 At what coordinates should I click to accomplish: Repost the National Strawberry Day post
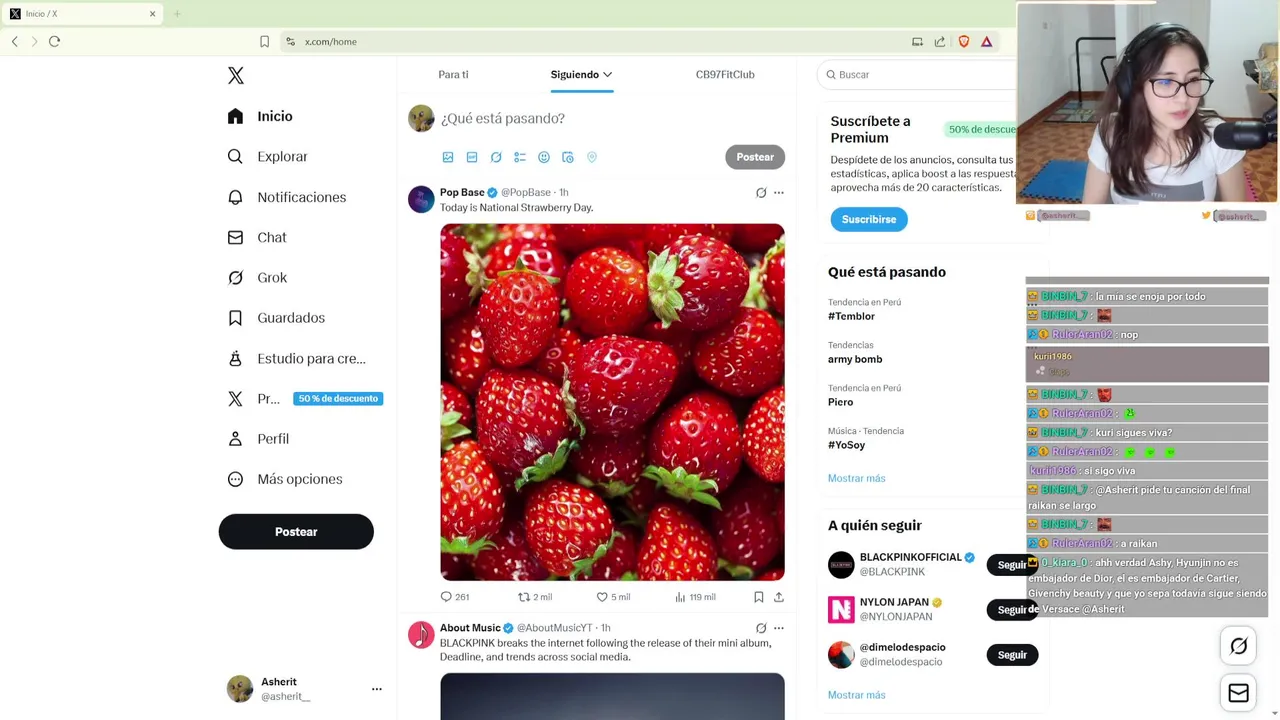(x=534, y=597)
